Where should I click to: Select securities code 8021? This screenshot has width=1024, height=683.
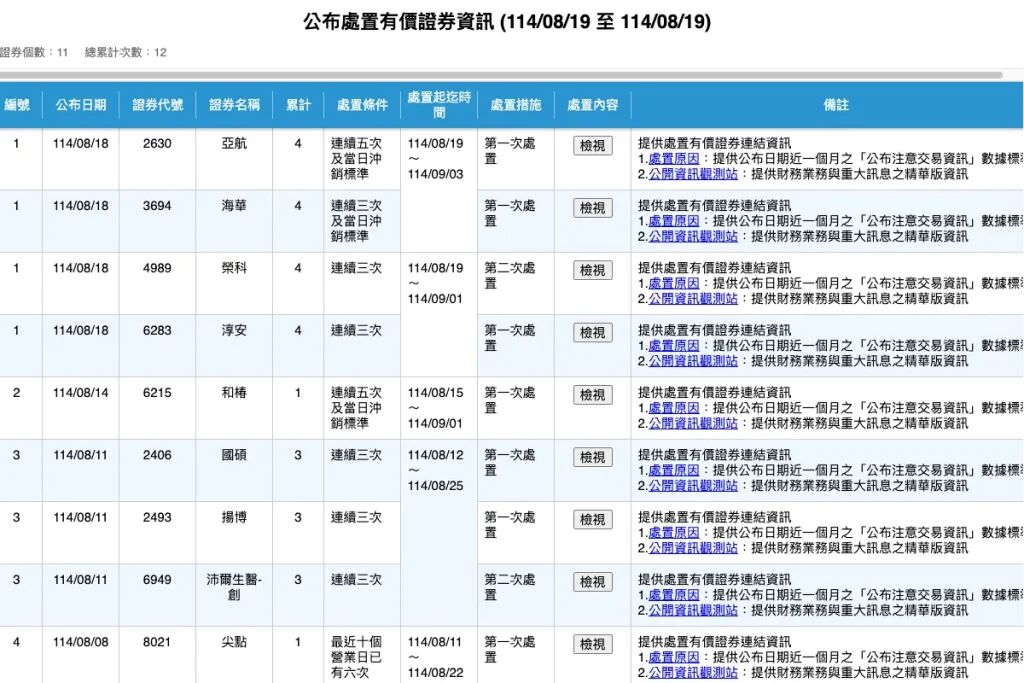coord(157,643)
